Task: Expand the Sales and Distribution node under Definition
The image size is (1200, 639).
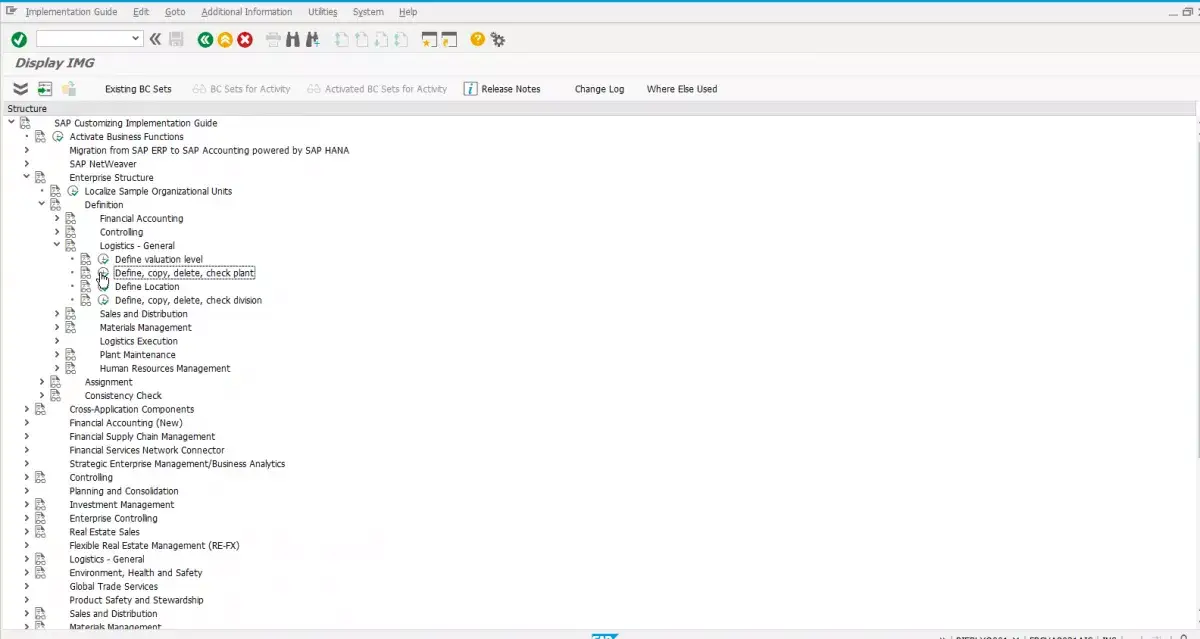Action: pyautogui.click(x=57, y=314)
